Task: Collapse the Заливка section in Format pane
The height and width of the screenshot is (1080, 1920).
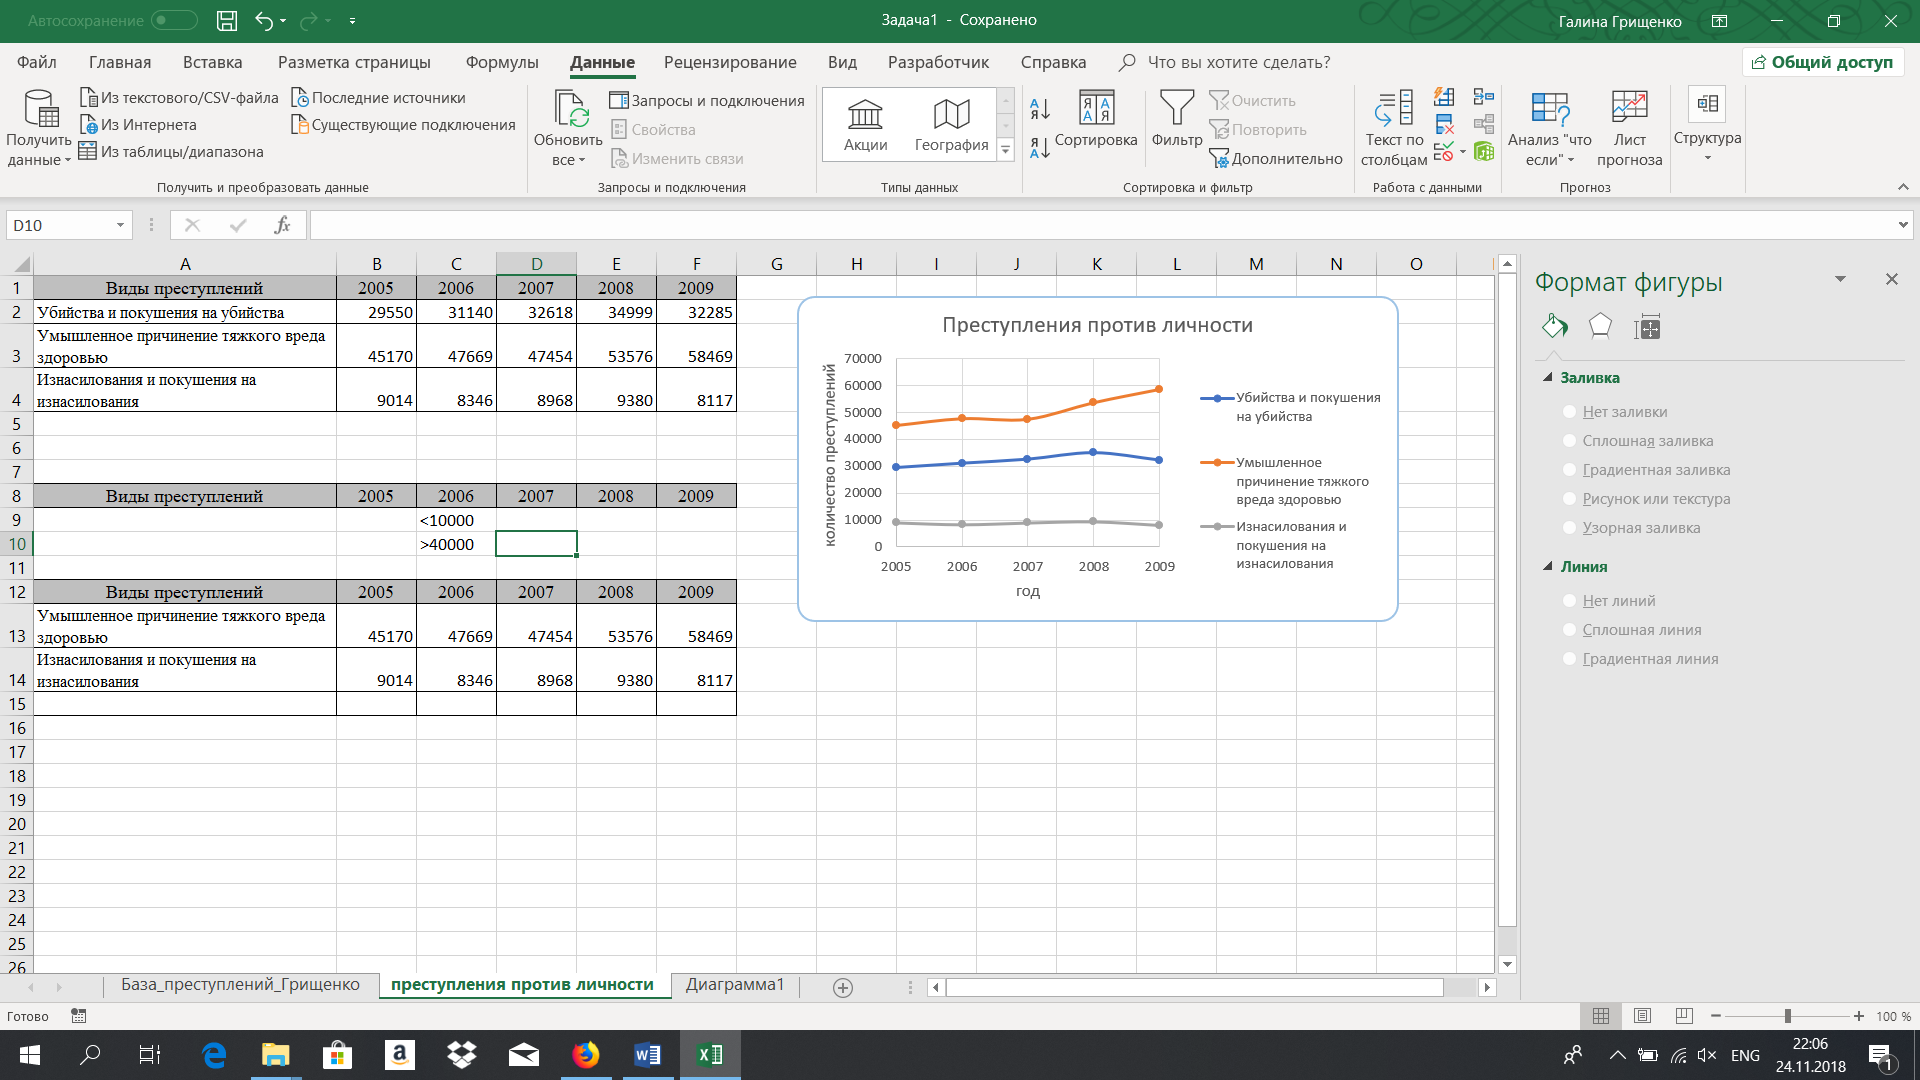Action: tap(1548, 377)
